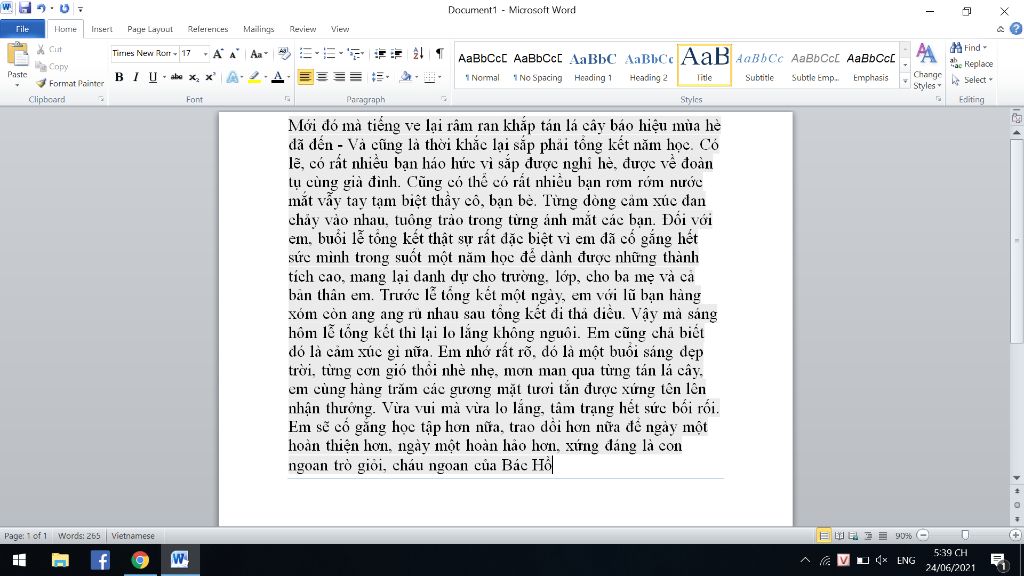Apply strikethrough formatting
This screenshot has width=1024, height=576.
pyautogui.click(x=176, y=77)
